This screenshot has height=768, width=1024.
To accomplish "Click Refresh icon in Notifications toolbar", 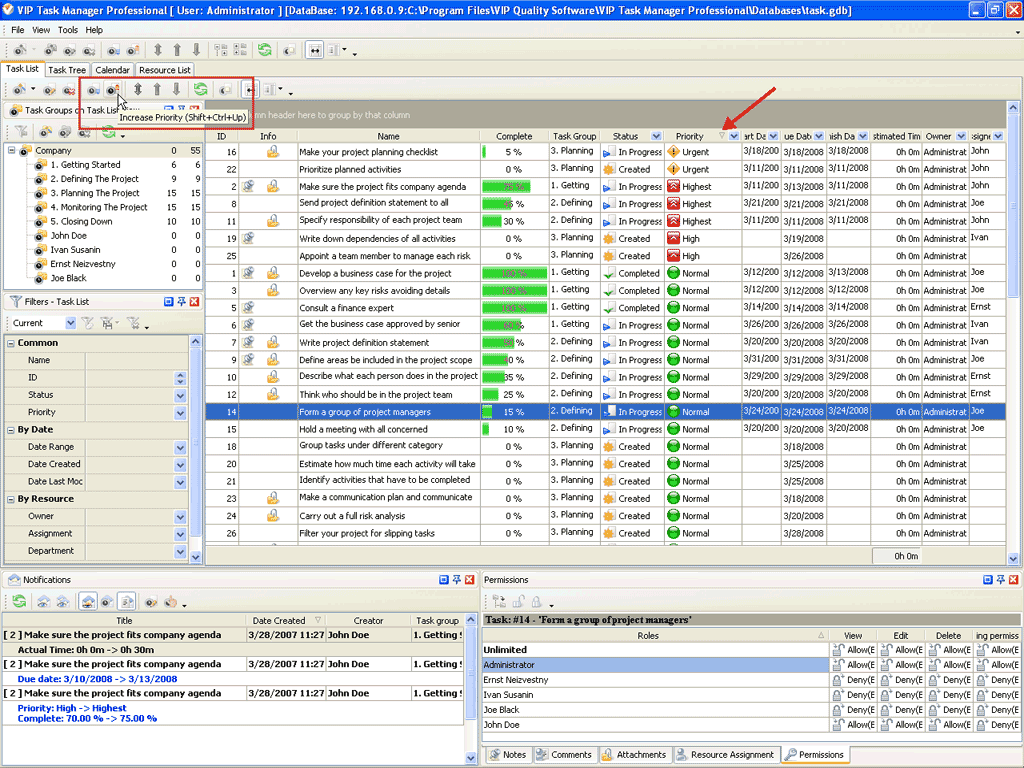I will [x=20, y=601].
